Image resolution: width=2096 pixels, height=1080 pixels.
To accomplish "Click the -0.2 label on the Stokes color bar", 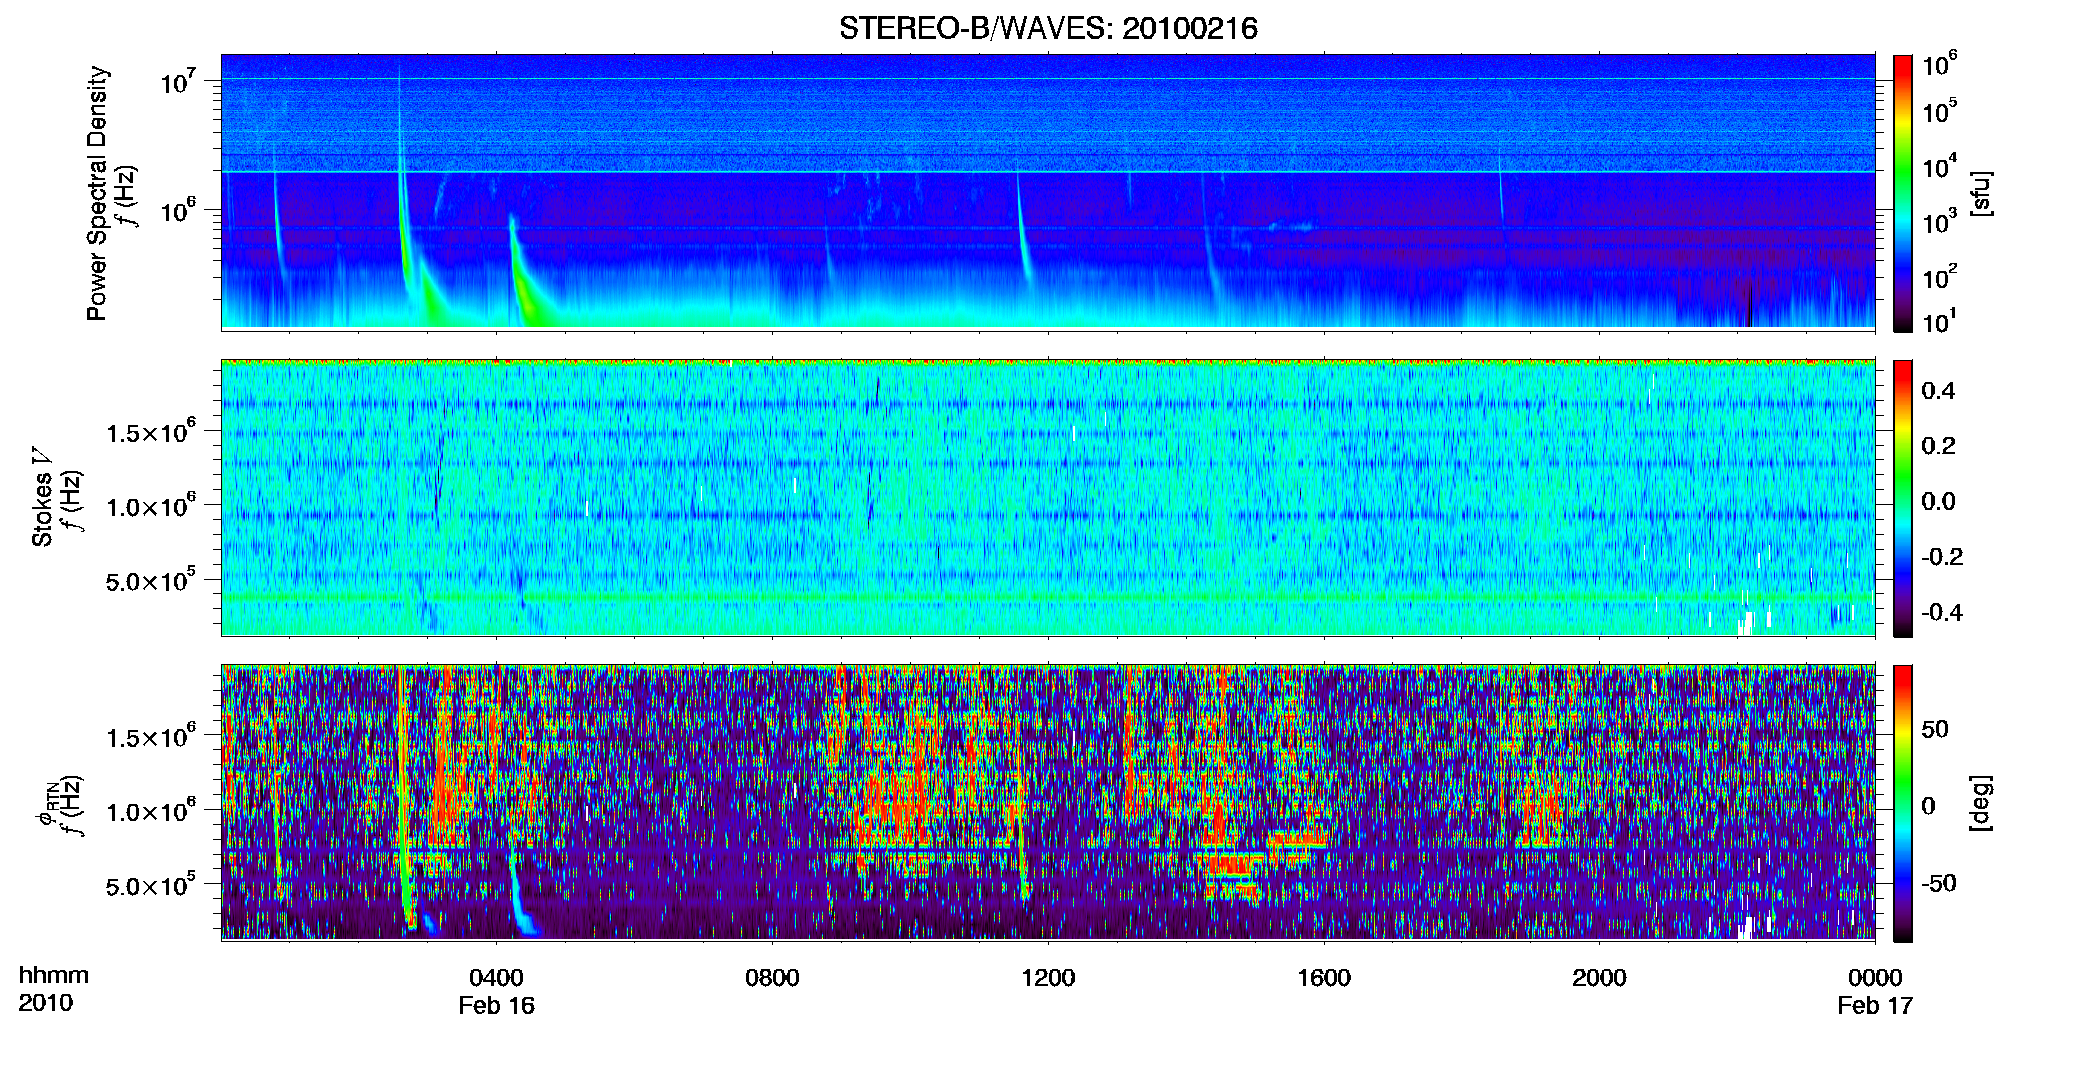I will (x=1942, y=557).
